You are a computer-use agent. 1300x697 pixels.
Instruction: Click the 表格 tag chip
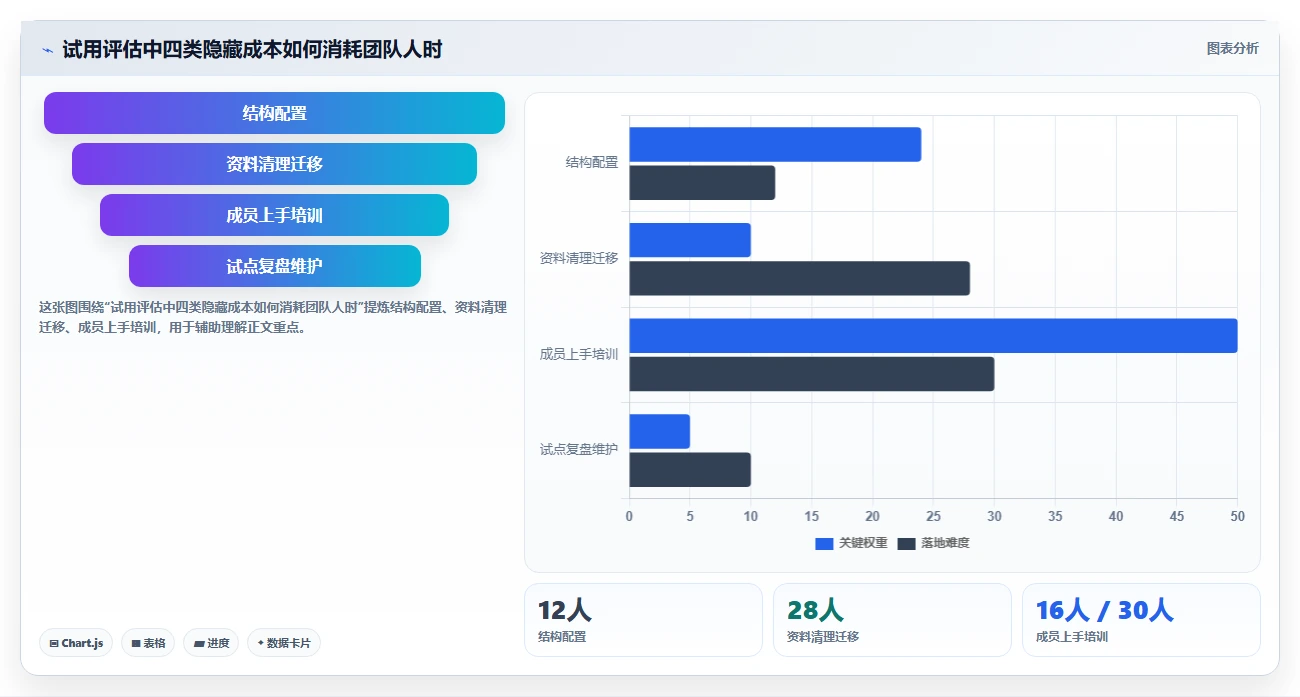click(148, 643)
